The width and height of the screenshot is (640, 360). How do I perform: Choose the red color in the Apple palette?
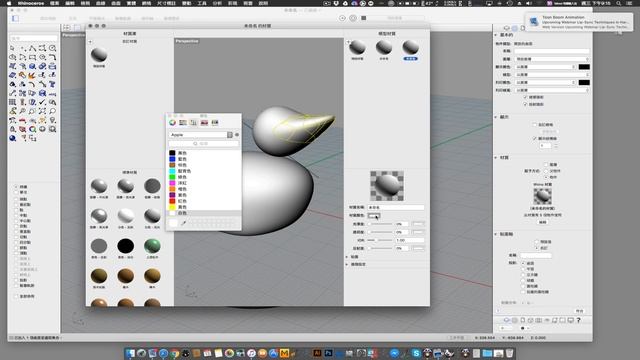(204, 201)
